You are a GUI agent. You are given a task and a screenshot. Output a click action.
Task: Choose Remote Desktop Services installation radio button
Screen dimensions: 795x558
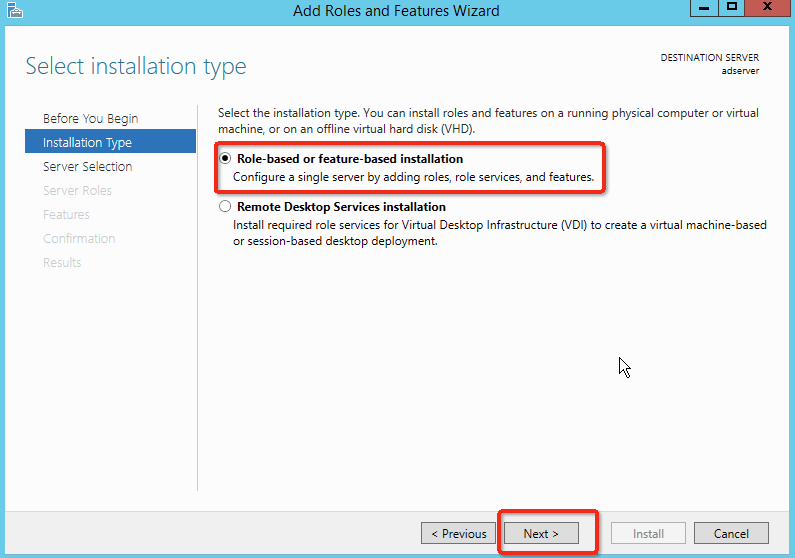225,207
